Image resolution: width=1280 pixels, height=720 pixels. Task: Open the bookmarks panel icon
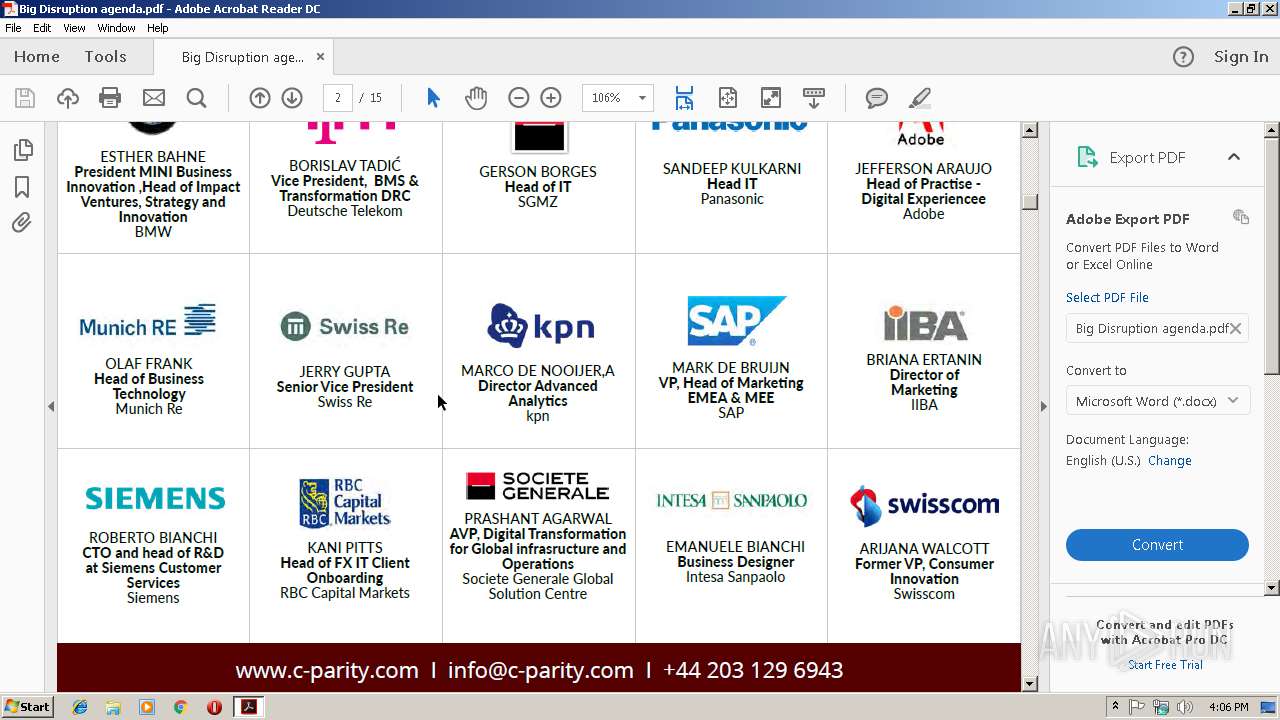pyautogui.click(x=22, y=187)
